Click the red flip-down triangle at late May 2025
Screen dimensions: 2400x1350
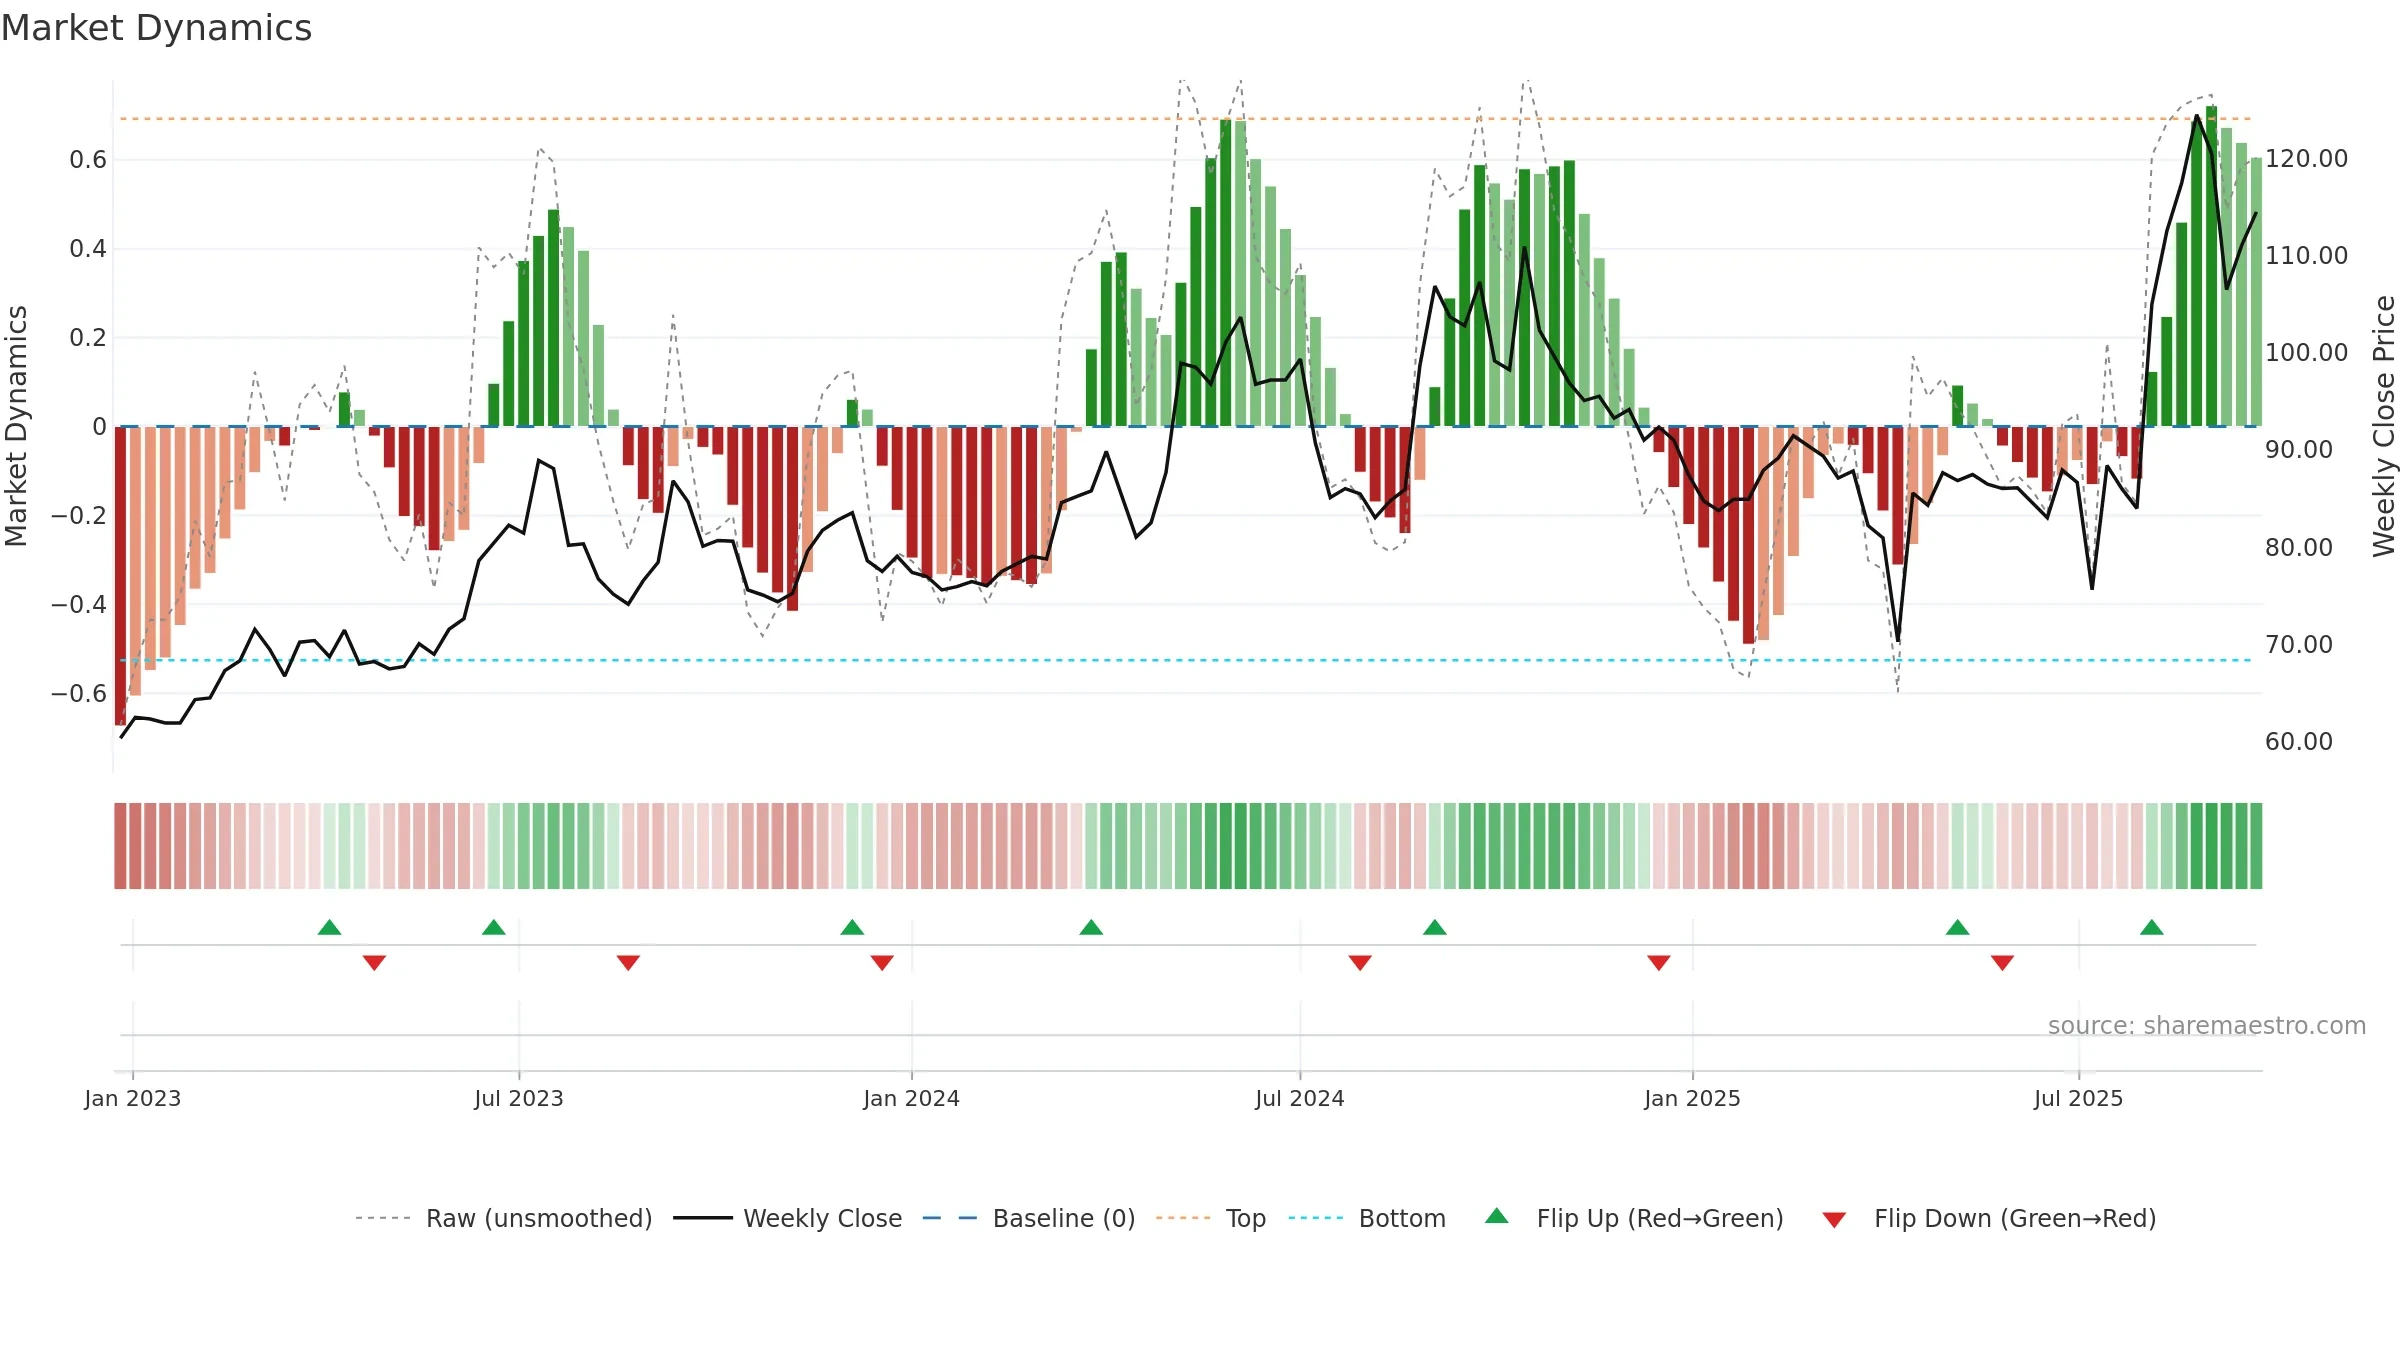click(x=2002, y=963)
